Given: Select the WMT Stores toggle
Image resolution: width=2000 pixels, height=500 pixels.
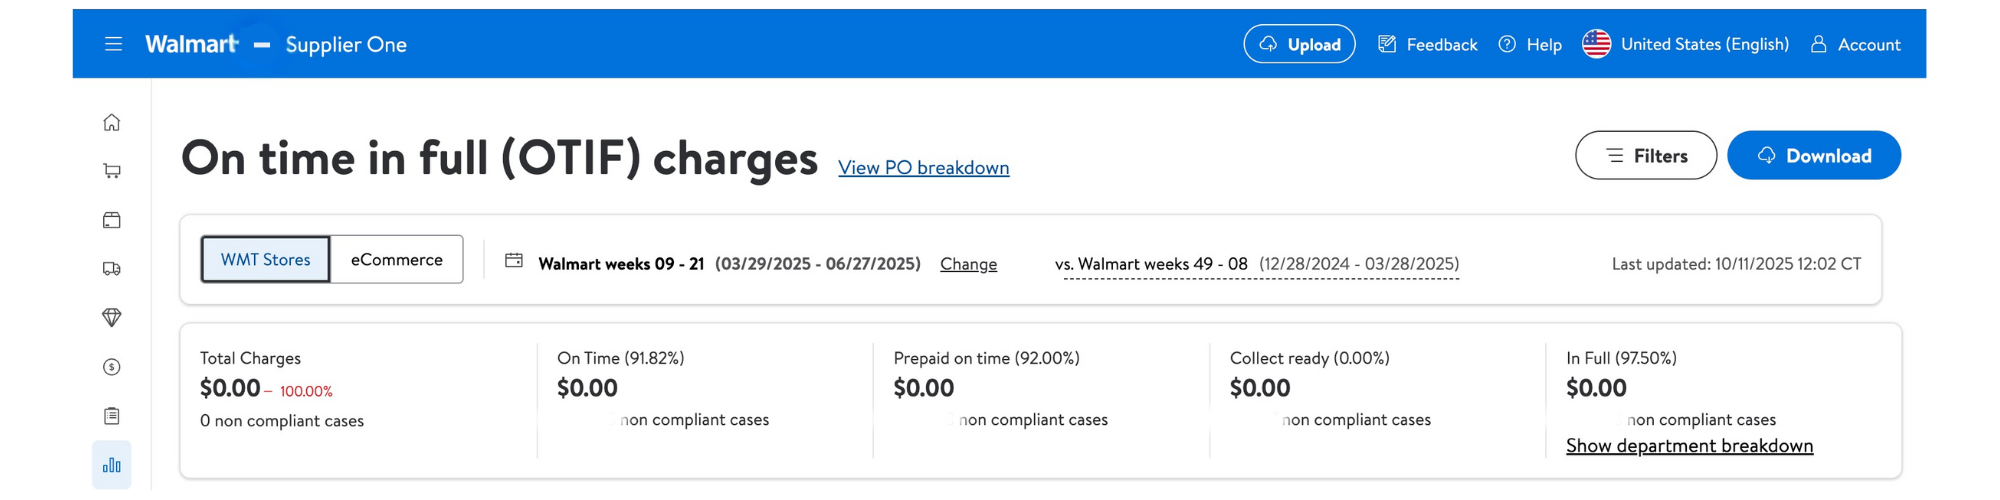Looking at the screenshot, I should coord(266,259).
